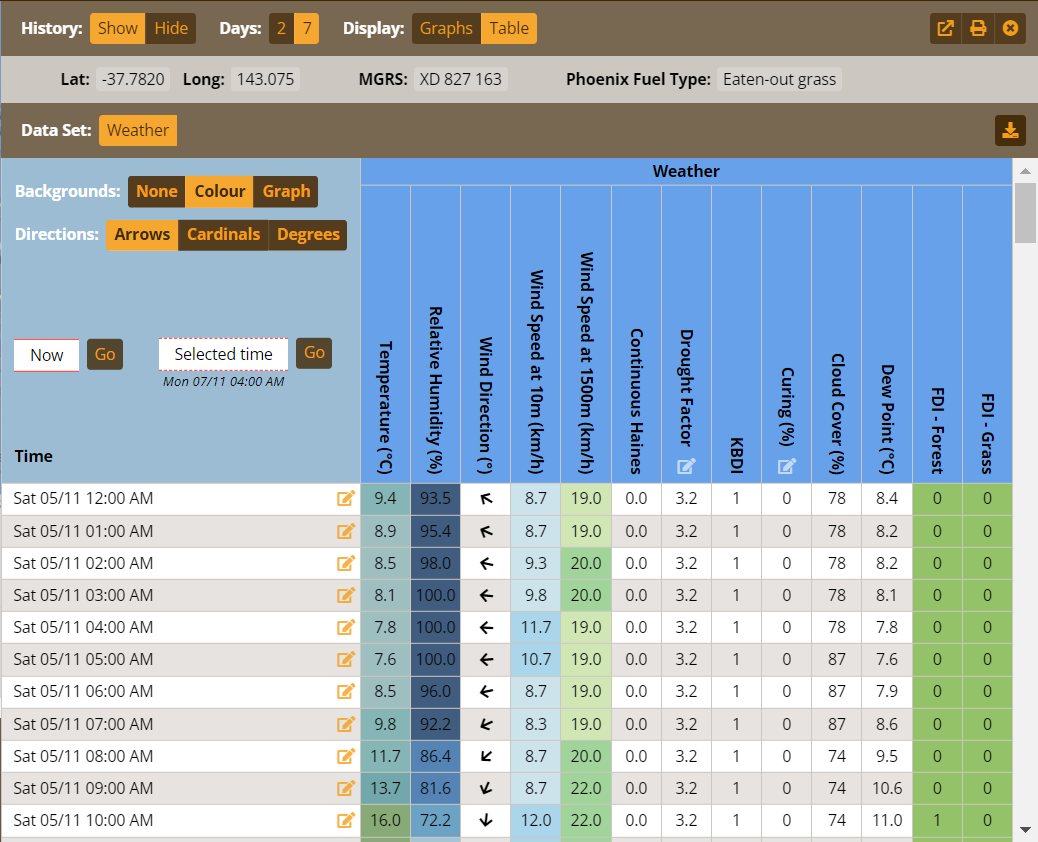Set wind directions to Degrees
The height and width of the screenshot is (842, 1038).
click(x=308, y=234)
